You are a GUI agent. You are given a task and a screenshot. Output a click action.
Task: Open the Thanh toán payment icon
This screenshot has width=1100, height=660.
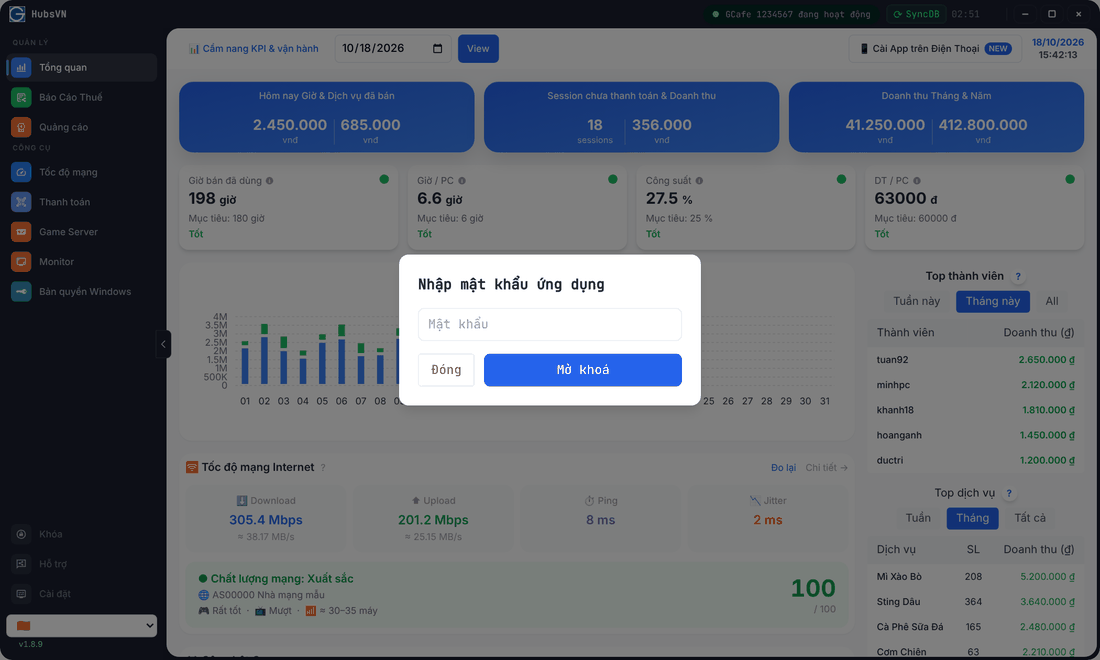coord(21,202)
